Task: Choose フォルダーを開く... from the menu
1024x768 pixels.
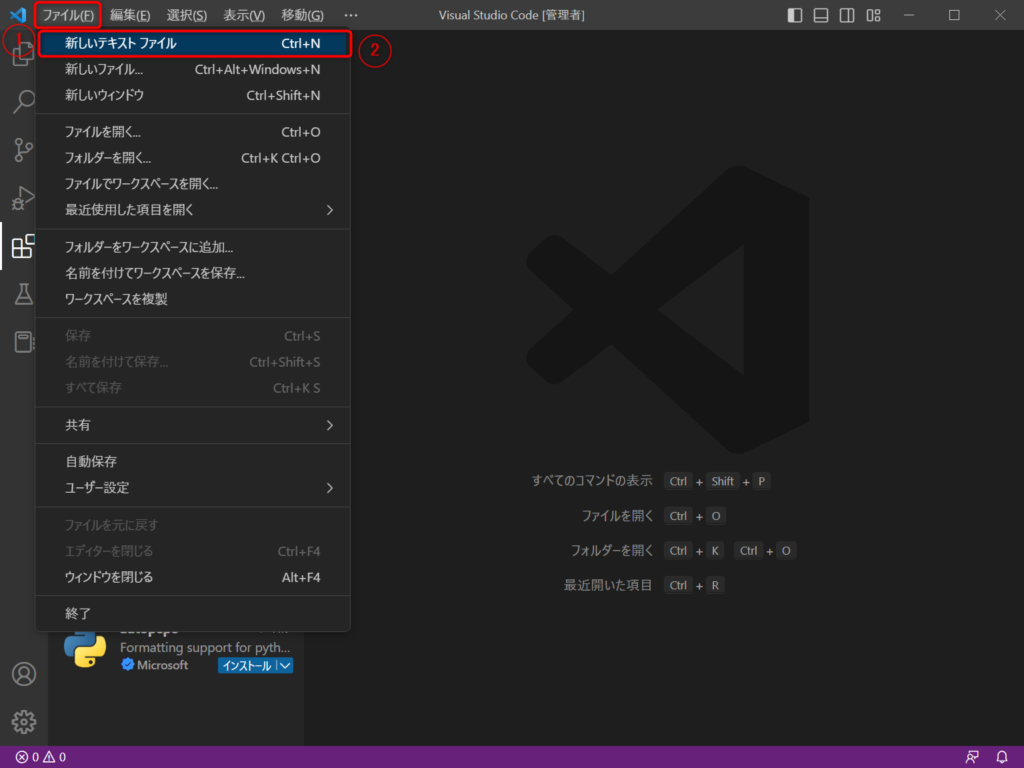Action: 193,158
